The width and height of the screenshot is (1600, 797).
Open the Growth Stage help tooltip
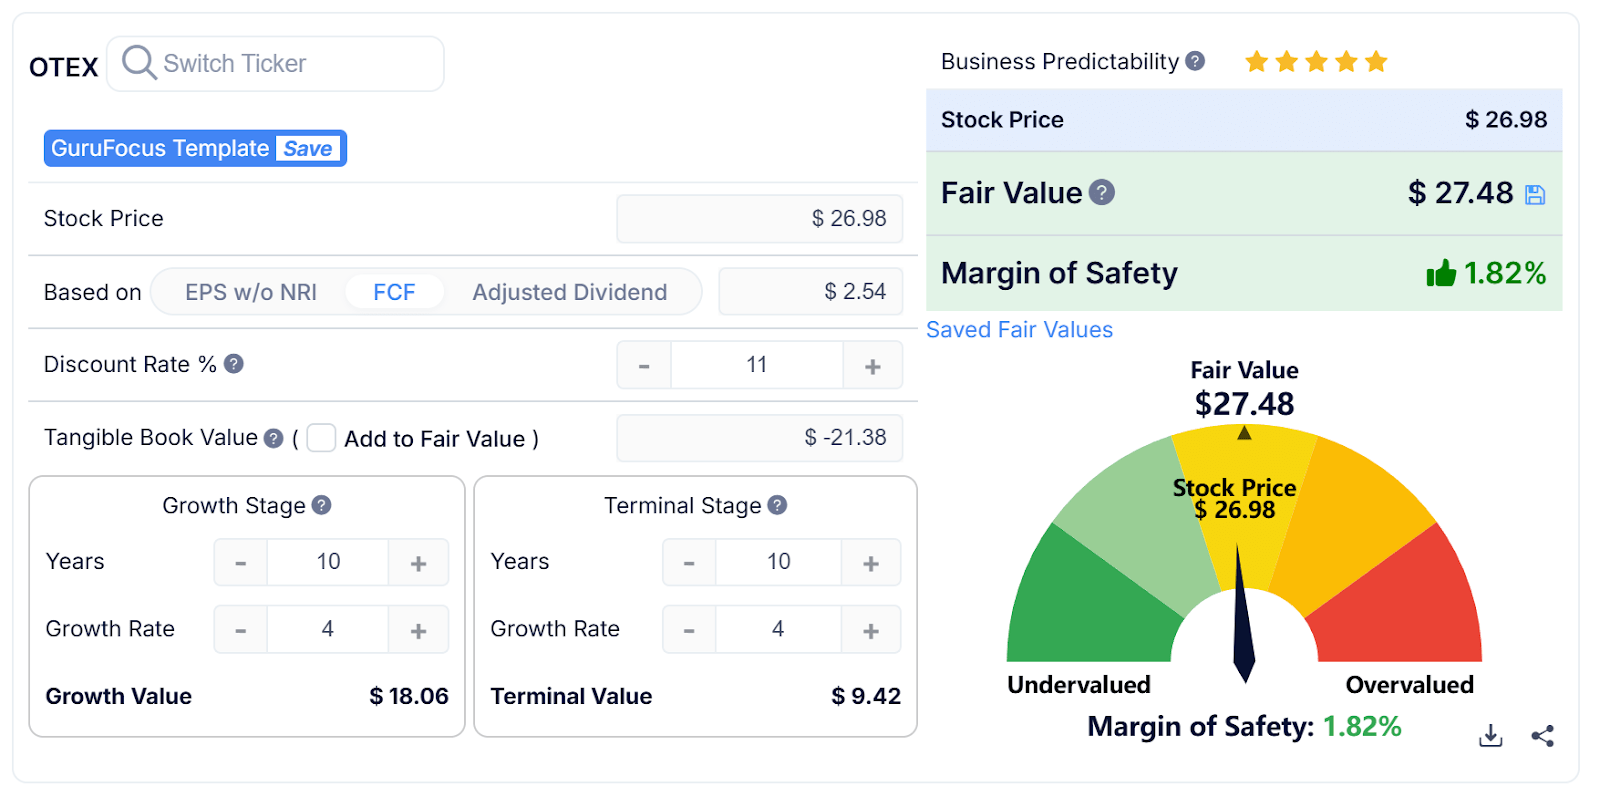click(x=320, y=505)
